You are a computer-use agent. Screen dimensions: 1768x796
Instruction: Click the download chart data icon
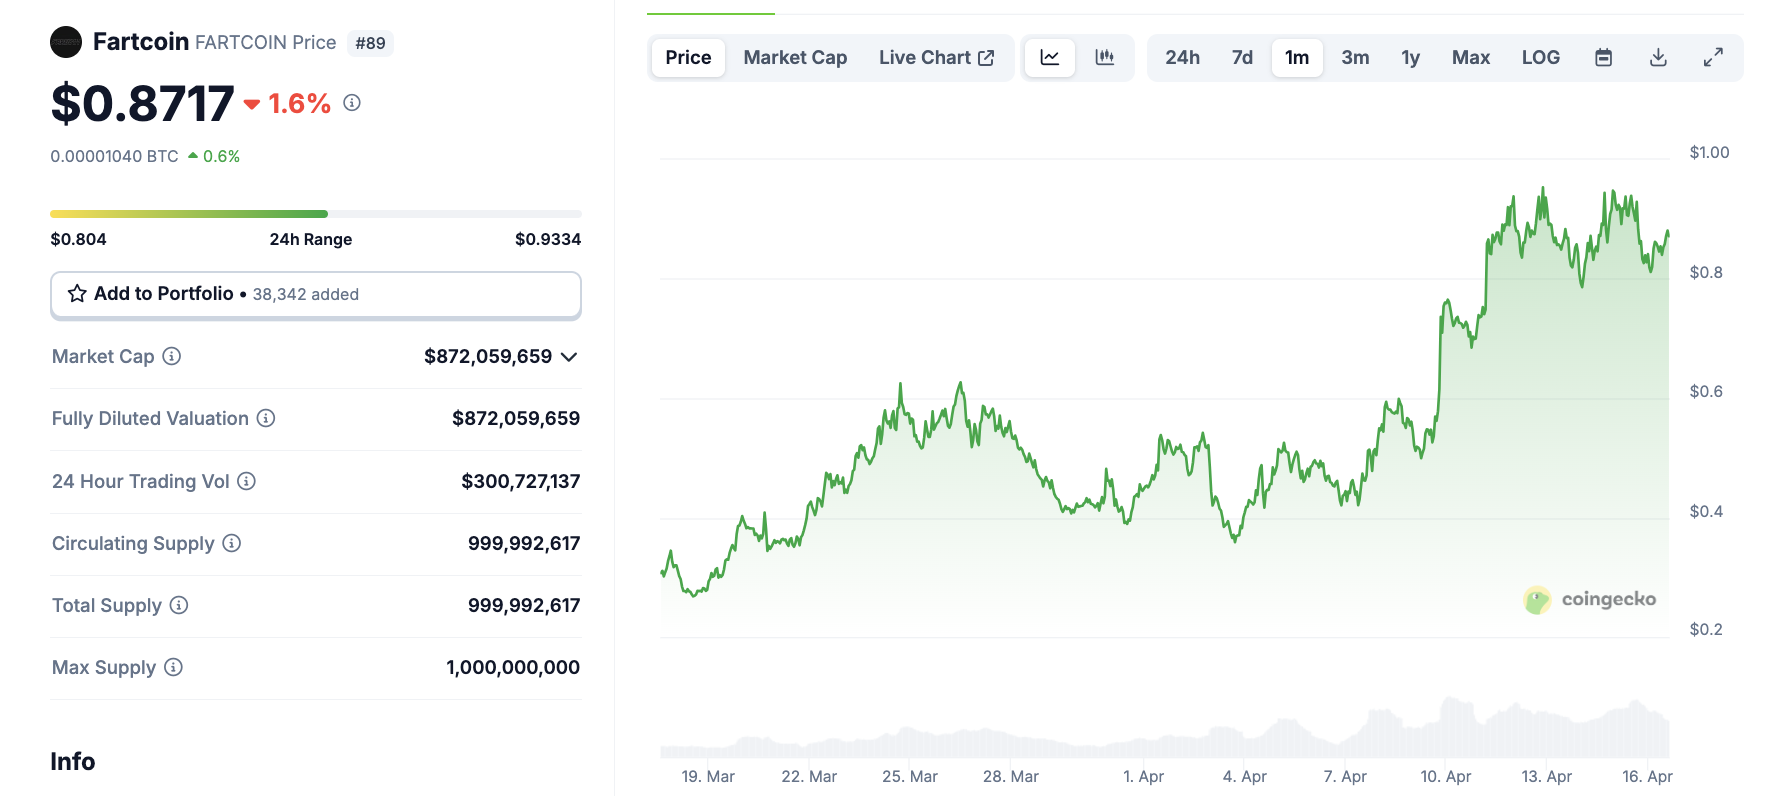(x=1658, y=58)
